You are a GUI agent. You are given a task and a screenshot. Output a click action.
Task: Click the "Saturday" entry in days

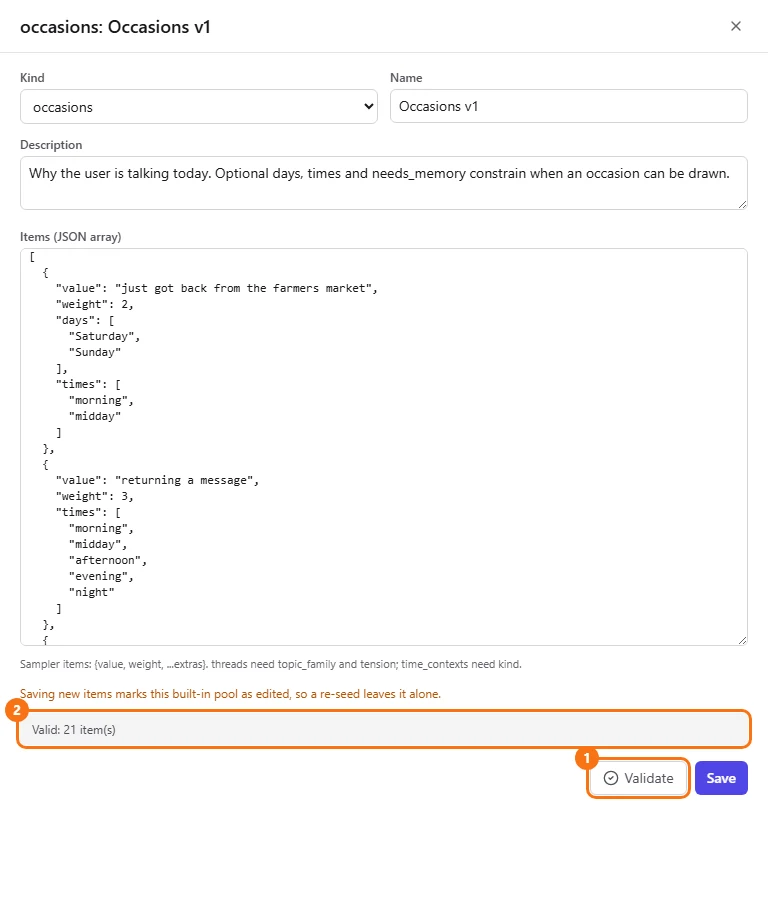(x=104, y=336)
